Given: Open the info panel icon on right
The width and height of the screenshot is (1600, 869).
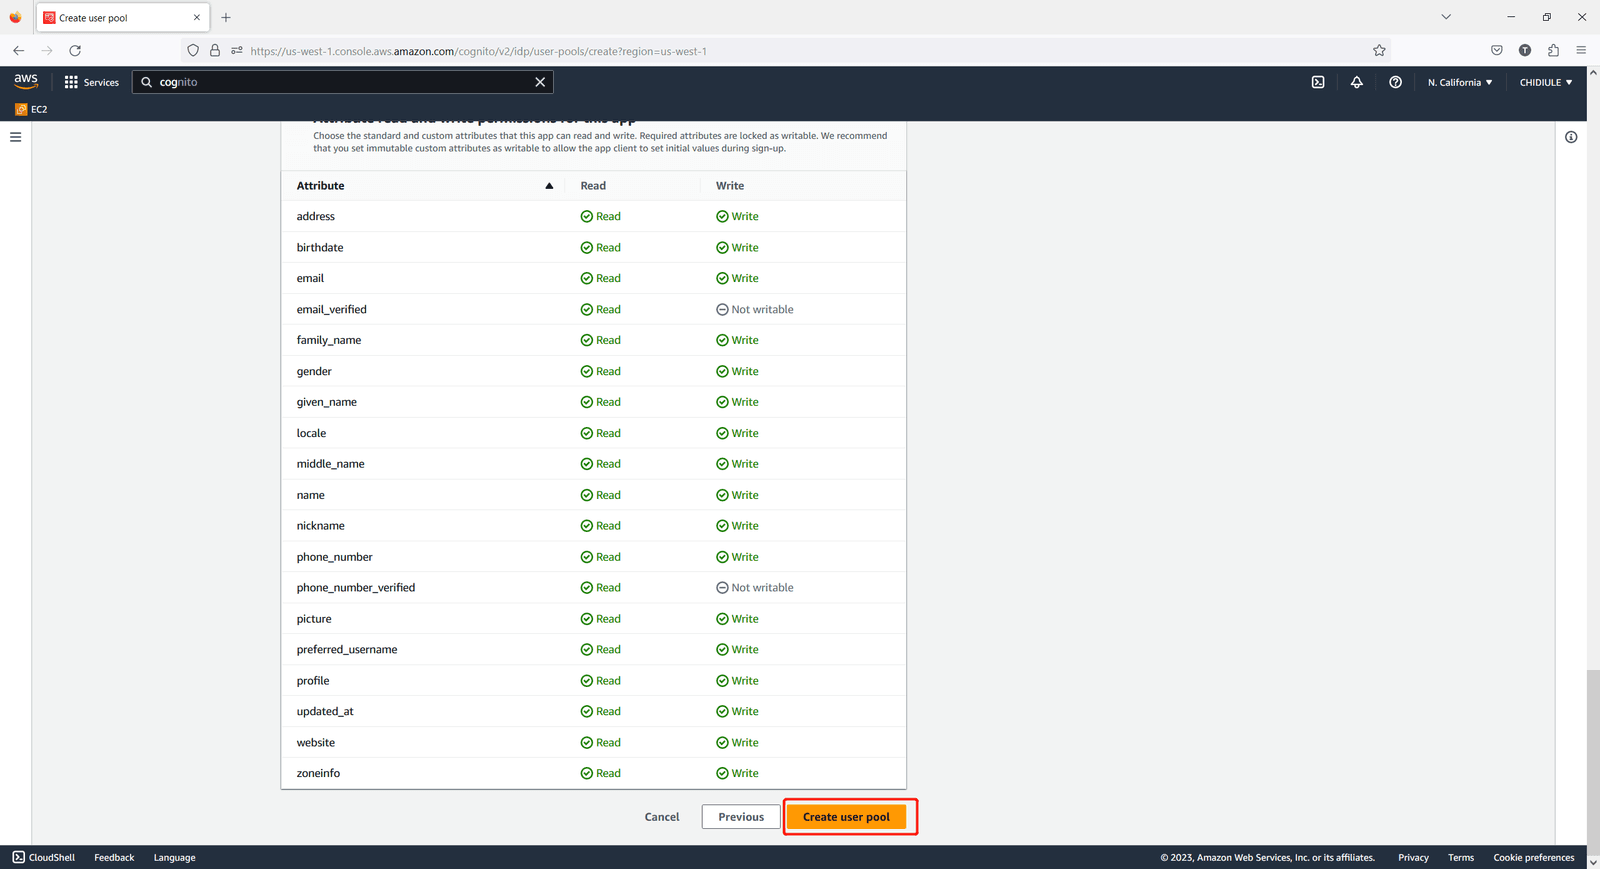Looking at the screenshot, I should point(1571,137).
